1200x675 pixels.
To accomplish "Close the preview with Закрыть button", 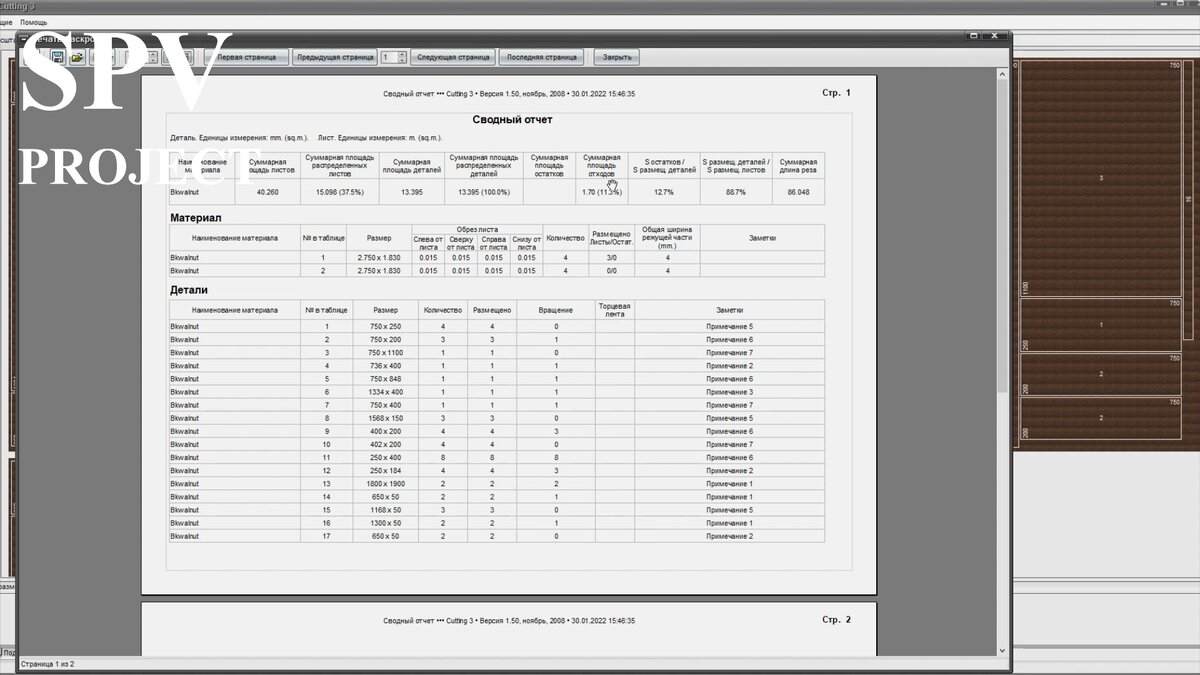I will pyautogui.click(x=617, y=57).
